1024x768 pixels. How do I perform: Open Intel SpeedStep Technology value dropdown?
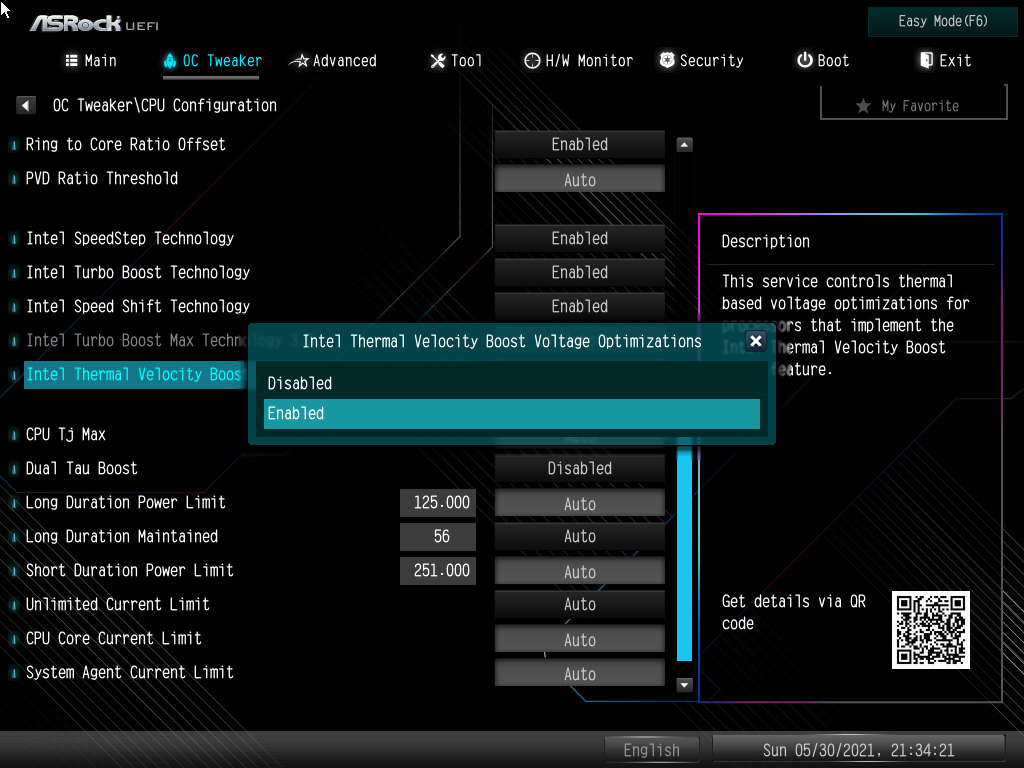tap(579, 238)
